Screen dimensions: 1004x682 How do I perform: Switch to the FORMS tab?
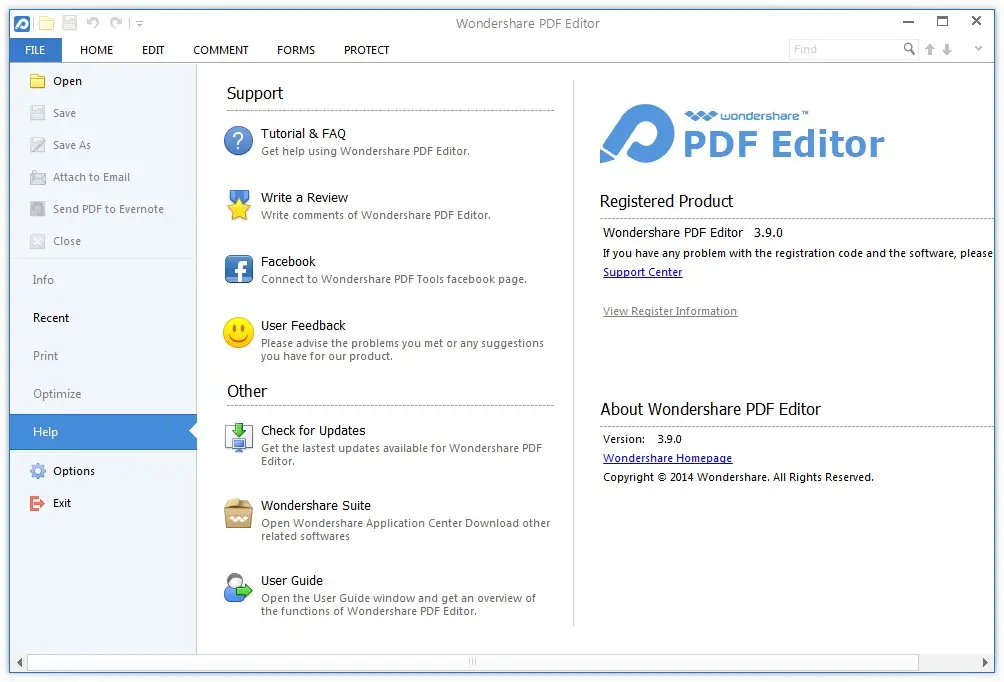click(296, 50)
